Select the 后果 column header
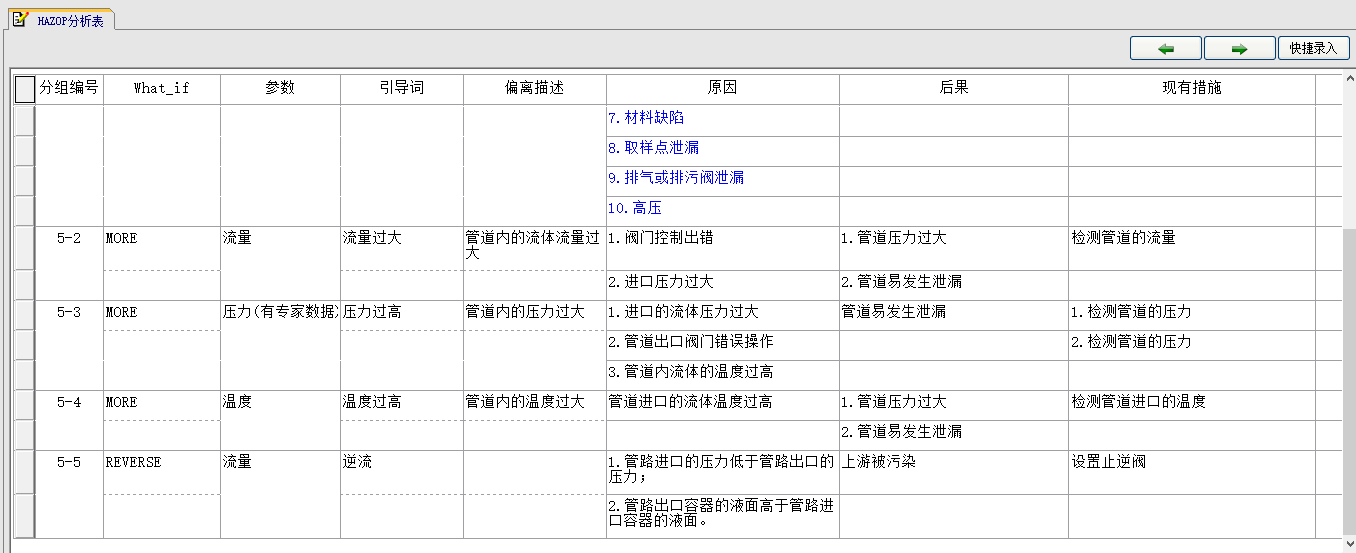 [x=954, y=88]
